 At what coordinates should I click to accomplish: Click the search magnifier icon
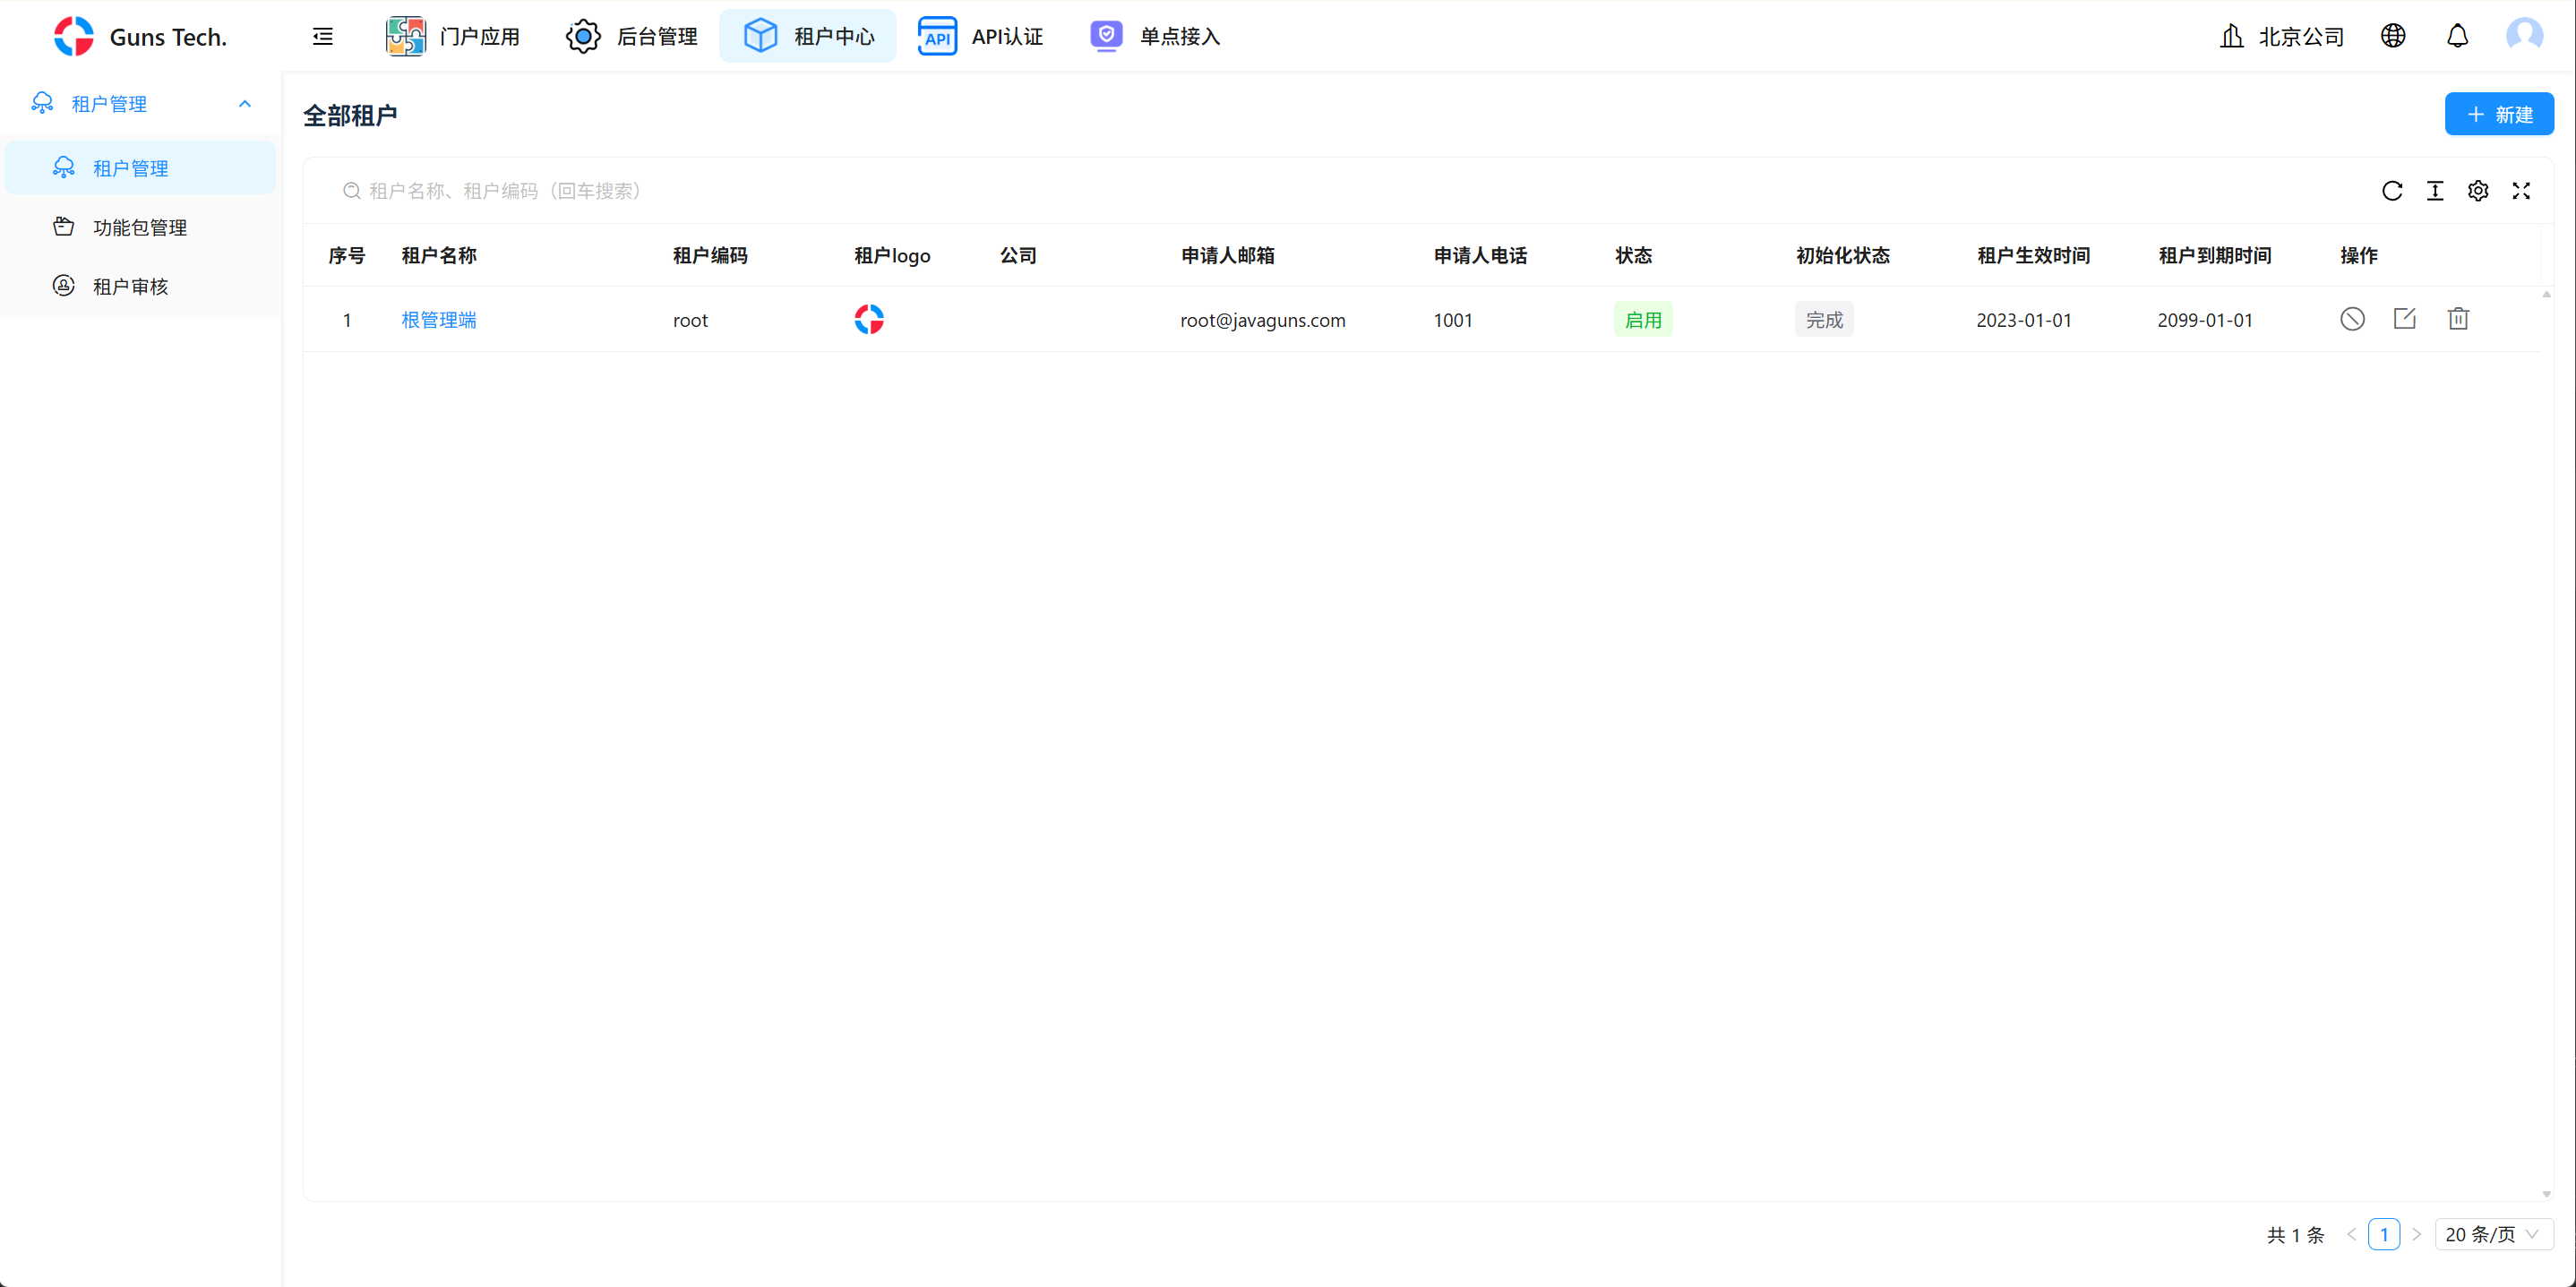click(x=351, y=191)
